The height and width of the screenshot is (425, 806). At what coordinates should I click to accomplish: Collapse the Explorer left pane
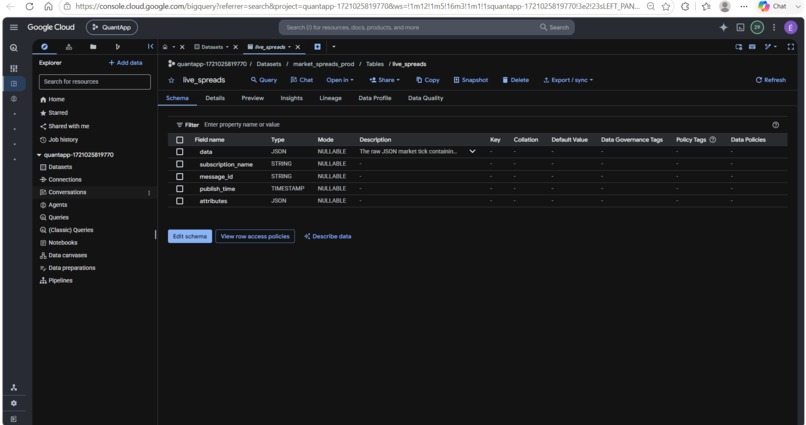(150, 46)
